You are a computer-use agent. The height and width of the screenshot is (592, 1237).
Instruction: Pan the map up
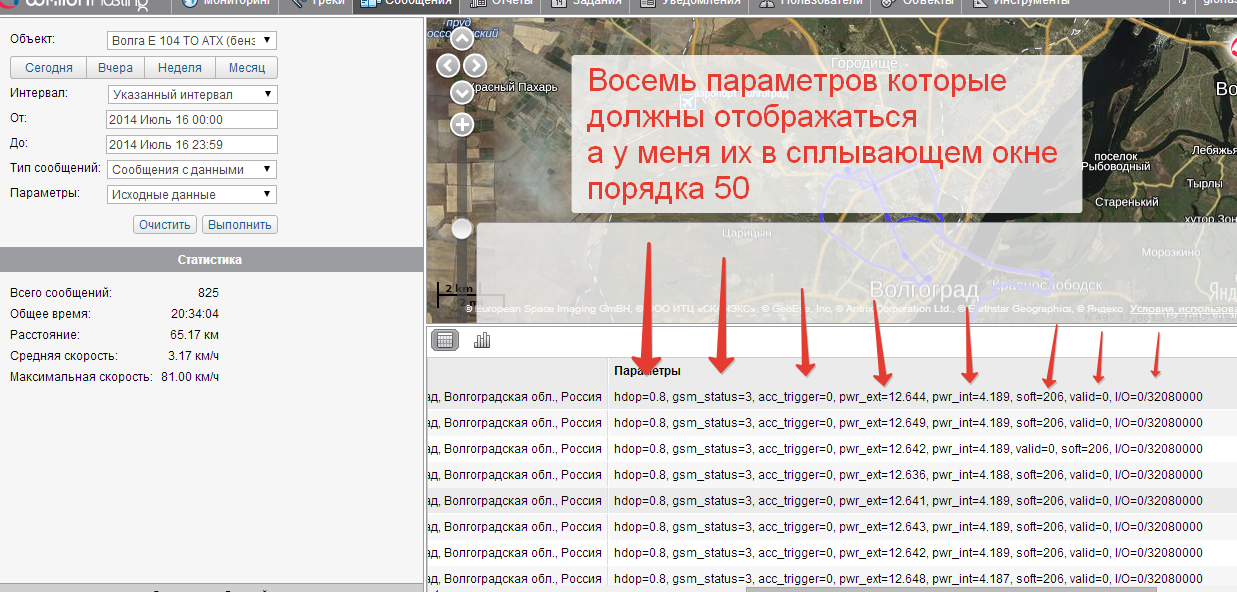coord(462,40)
